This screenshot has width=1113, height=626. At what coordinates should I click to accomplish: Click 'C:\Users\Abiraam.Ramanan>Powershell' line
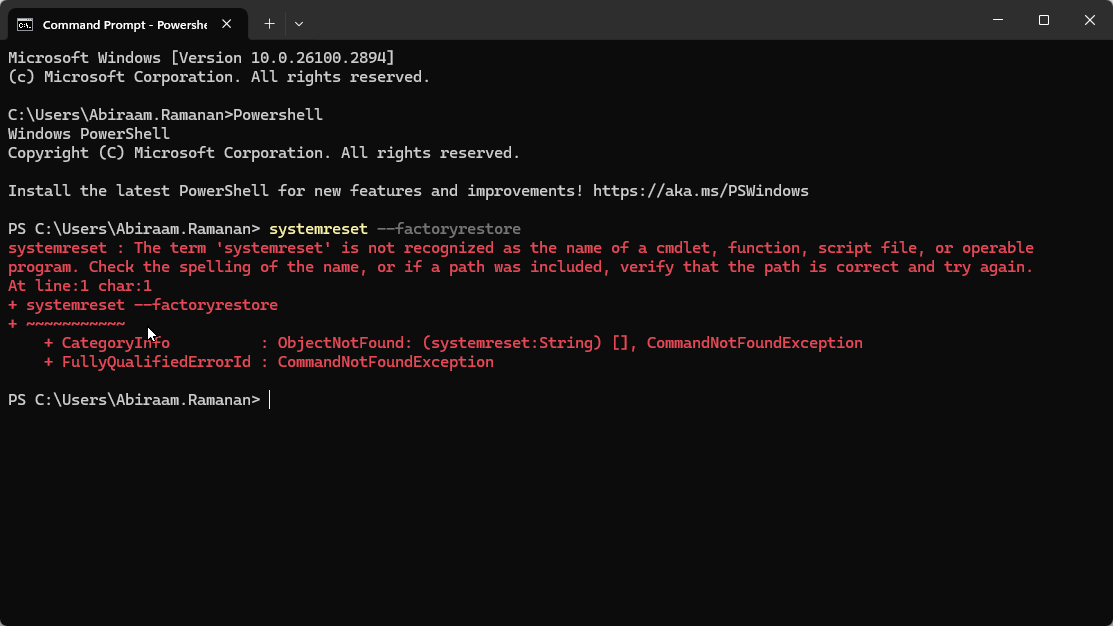(165, 115)
